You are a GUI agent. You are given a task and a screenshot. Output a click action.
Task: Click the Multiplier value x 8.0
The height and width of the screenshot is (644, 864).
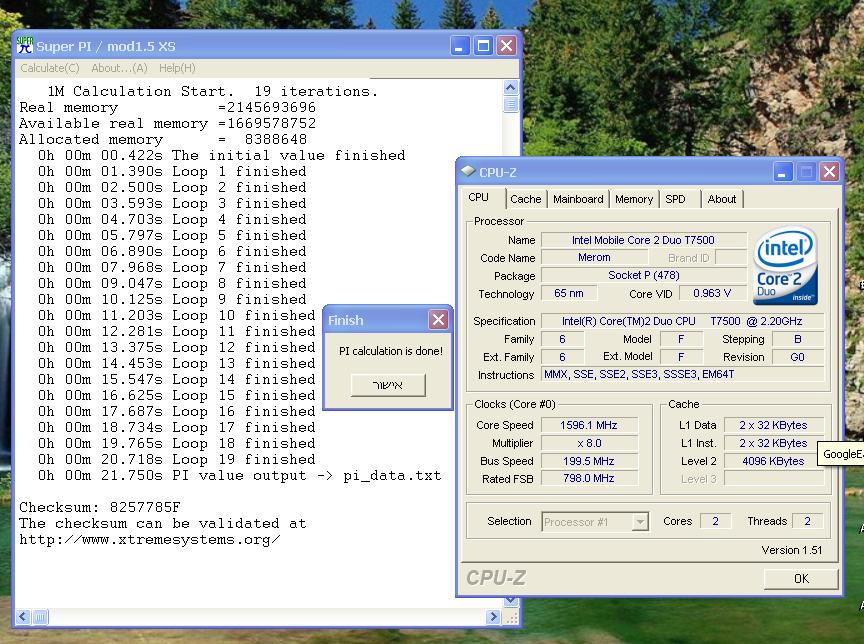tap(588, 443)
